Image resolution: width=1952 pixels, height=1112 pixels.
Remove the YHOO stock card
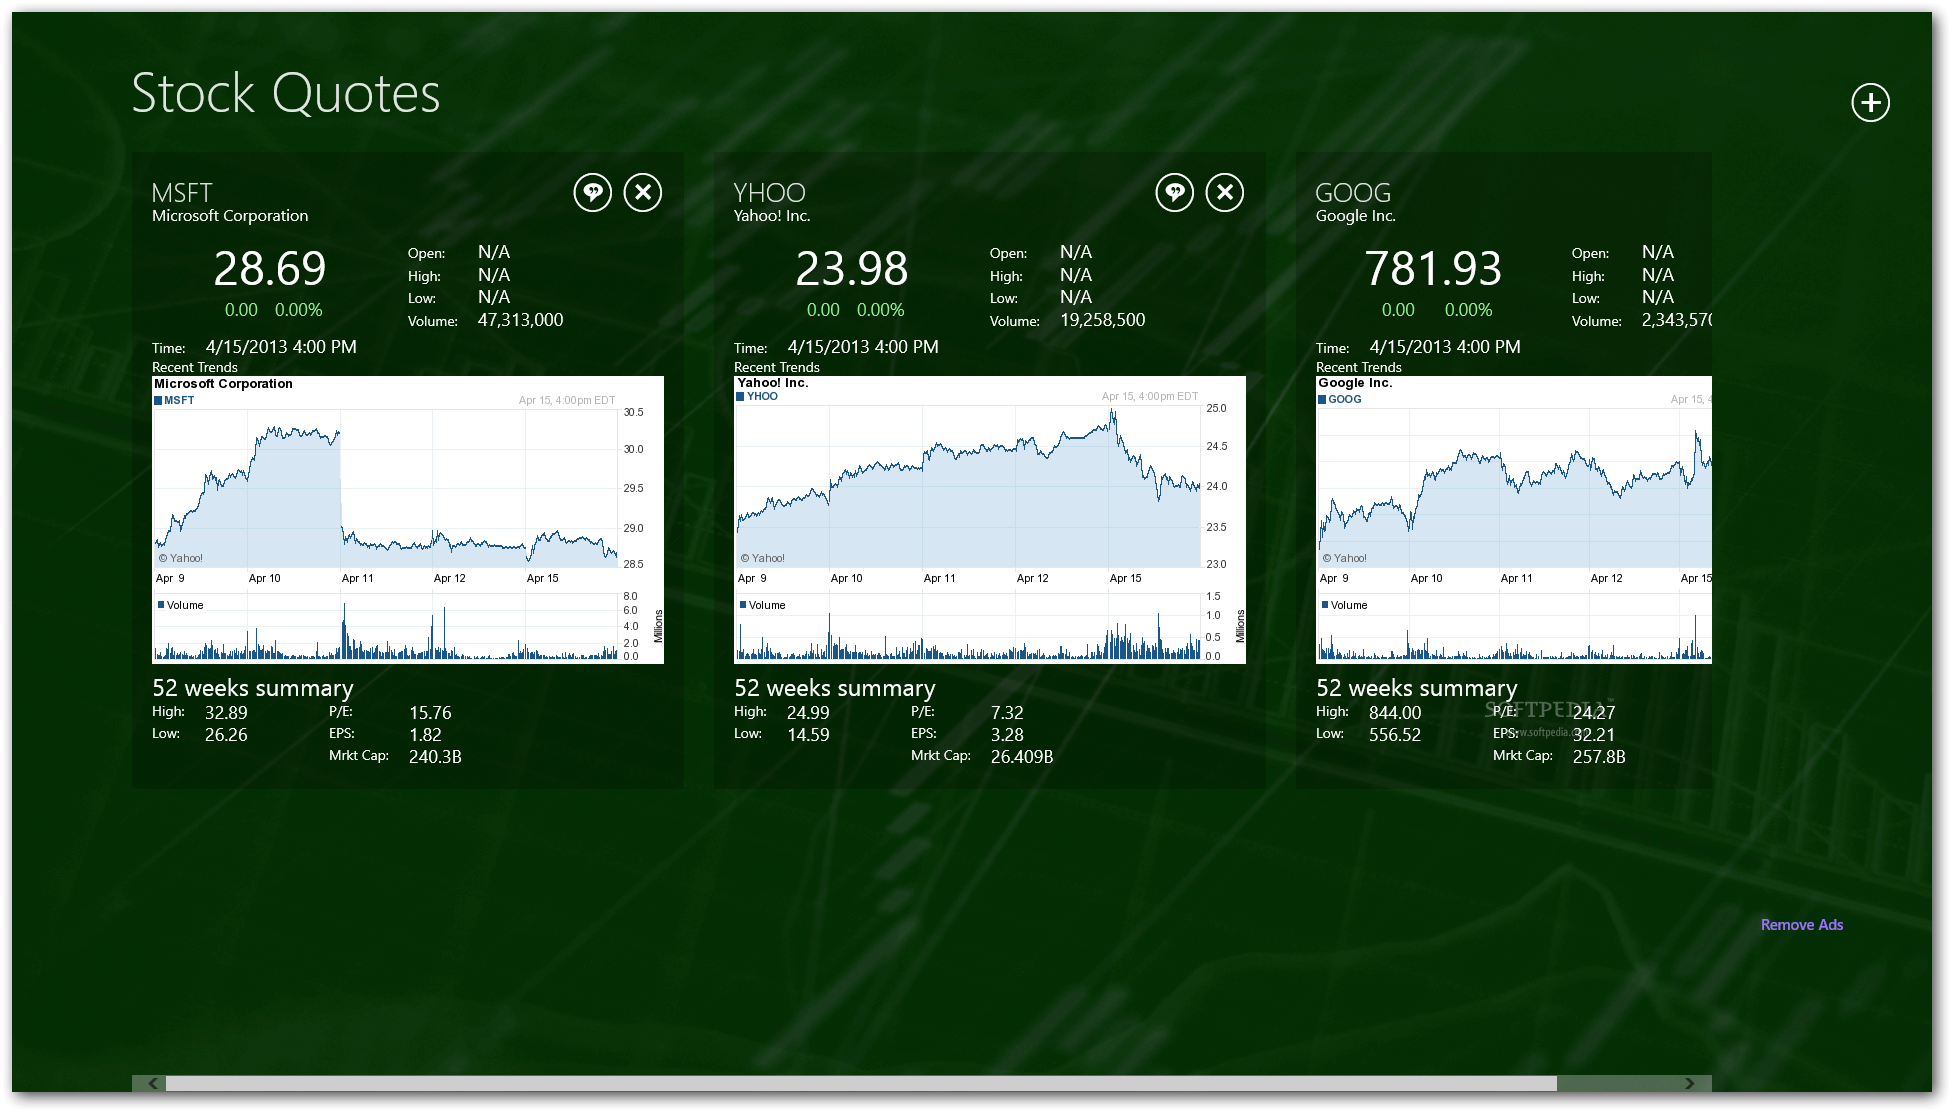point(1225,192)
